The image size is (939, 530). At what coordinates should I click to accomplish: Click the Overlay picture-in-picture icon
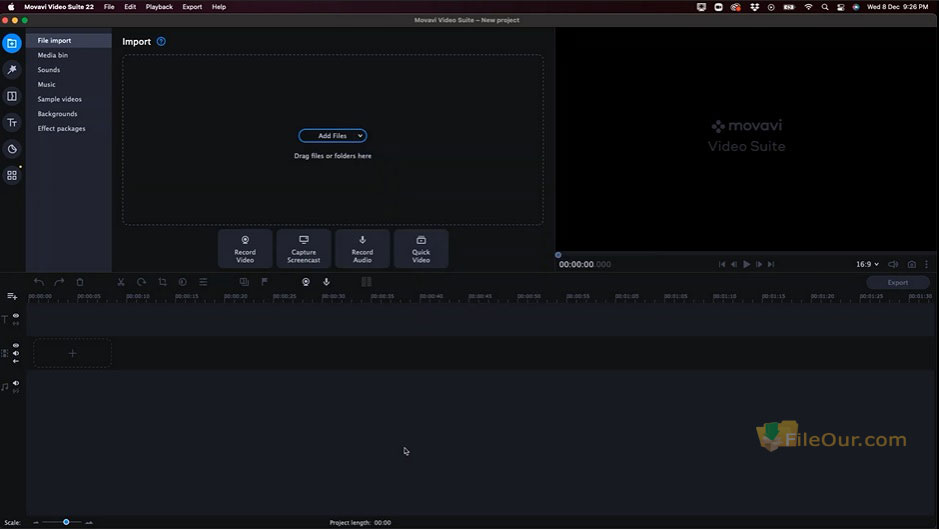click(244, 281)
